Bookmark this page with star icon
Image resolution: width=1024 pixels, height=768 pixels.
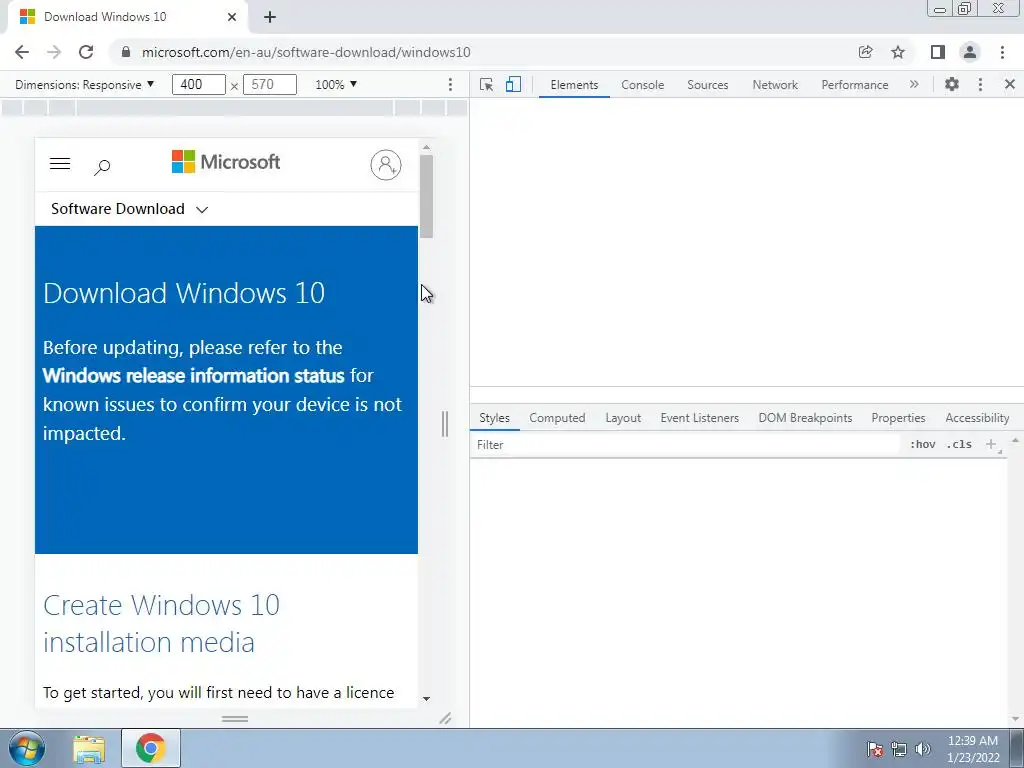(x=898, y=52)
